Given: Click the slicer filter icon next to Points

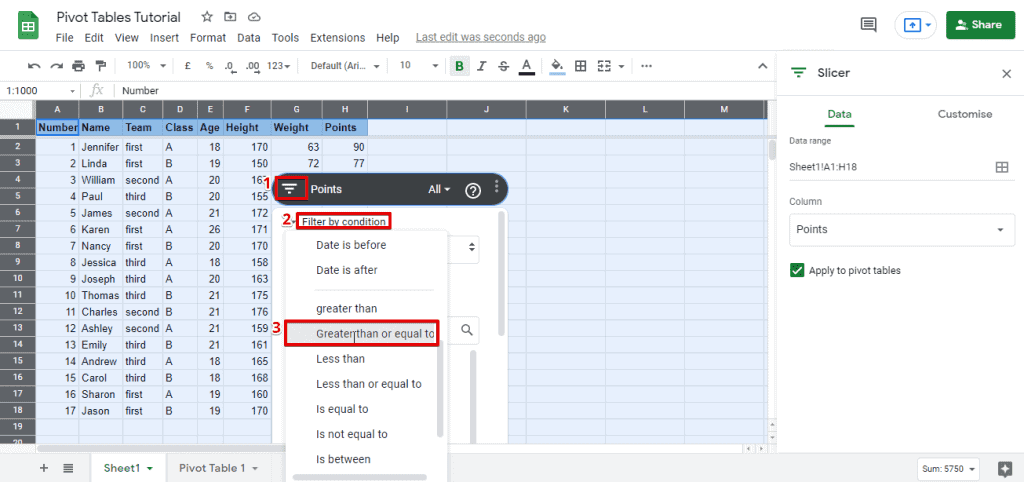Looking at the screenshot, I should (x=291, y=189).
